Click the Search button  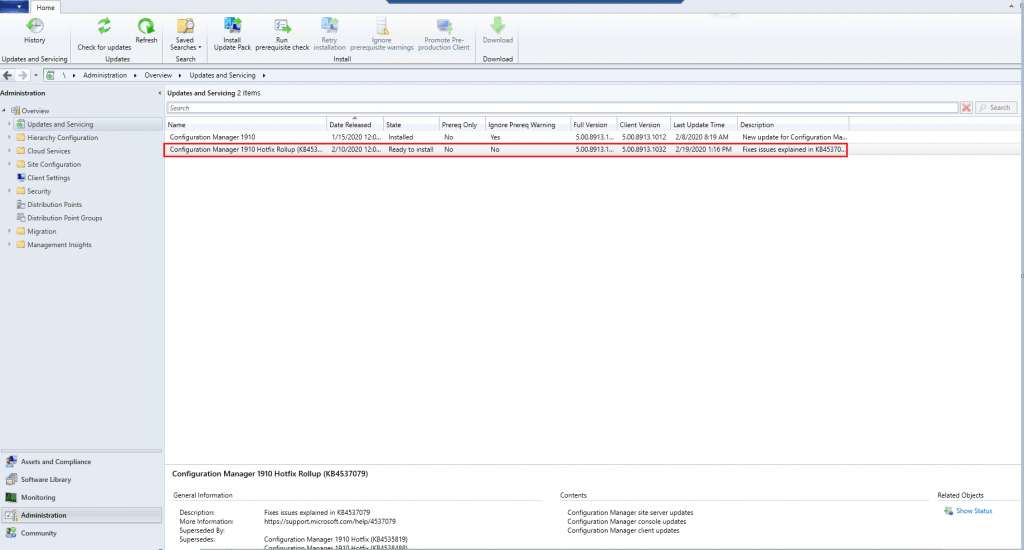point(996,108)
